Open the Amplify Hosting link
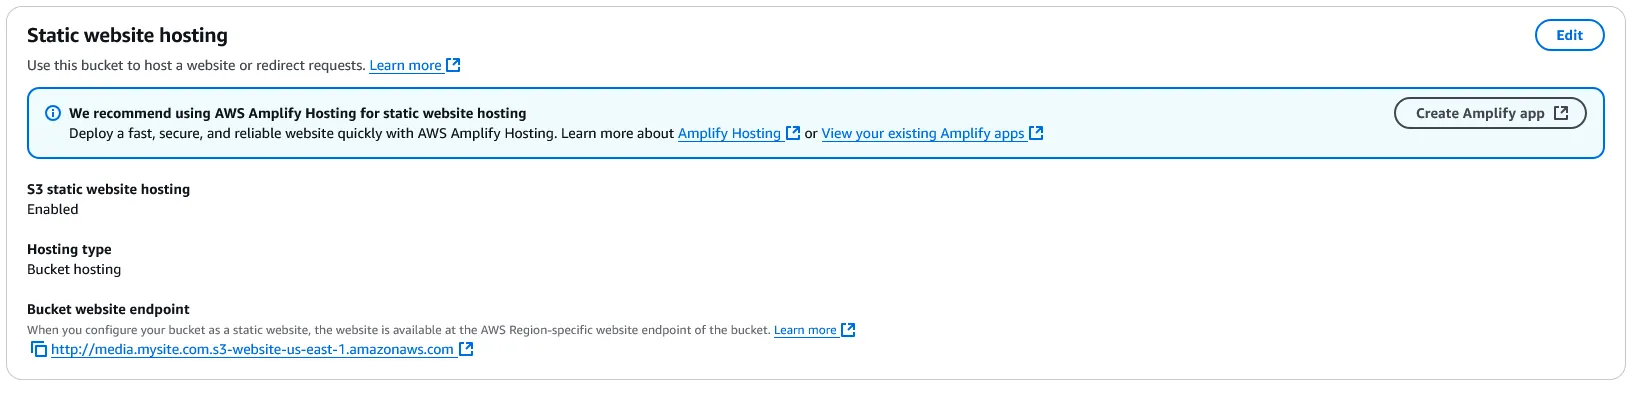Image resolution: width=1631 pixels, height=404 pixels. coord(729,133)
